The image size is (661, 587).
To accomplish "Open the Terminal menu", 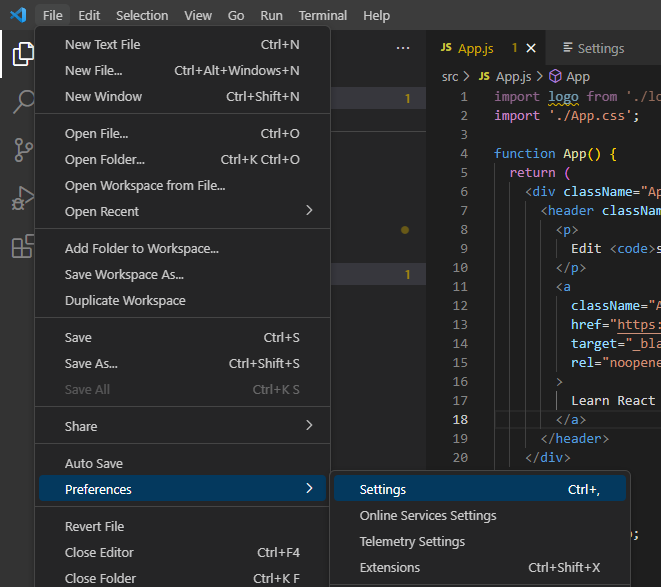I will click(323, 16).
